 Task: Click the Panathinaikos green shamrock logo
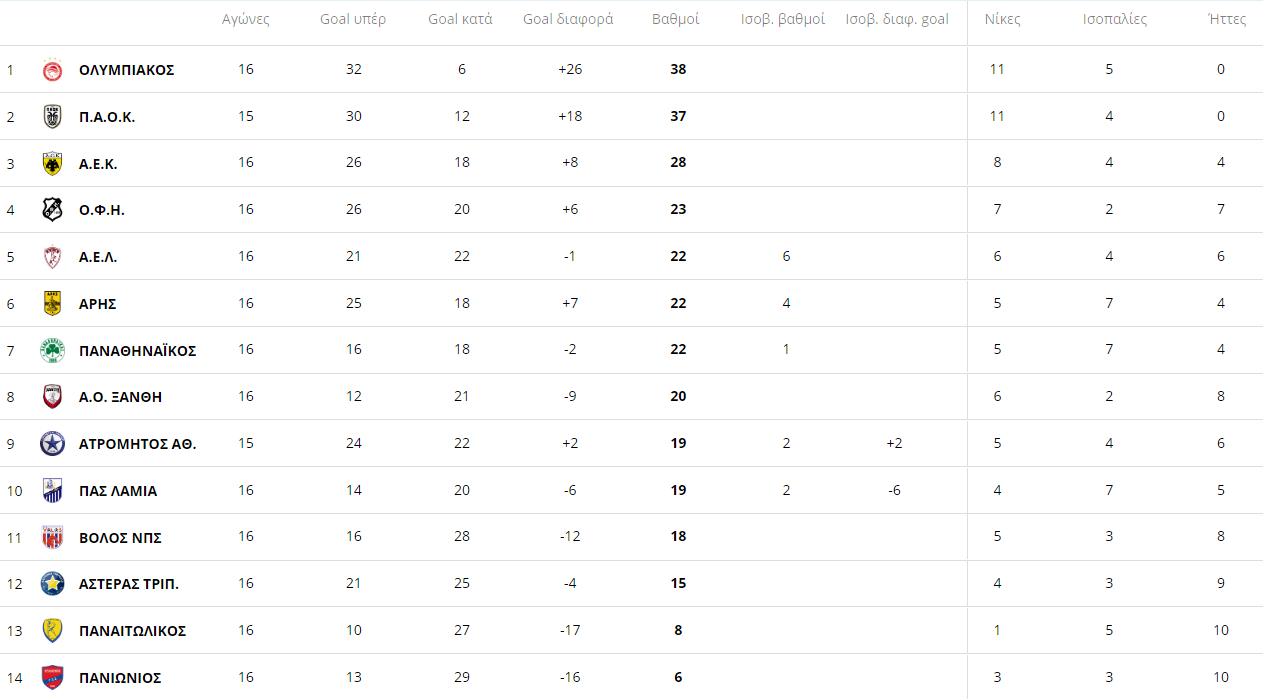click(x=52, y=350)
